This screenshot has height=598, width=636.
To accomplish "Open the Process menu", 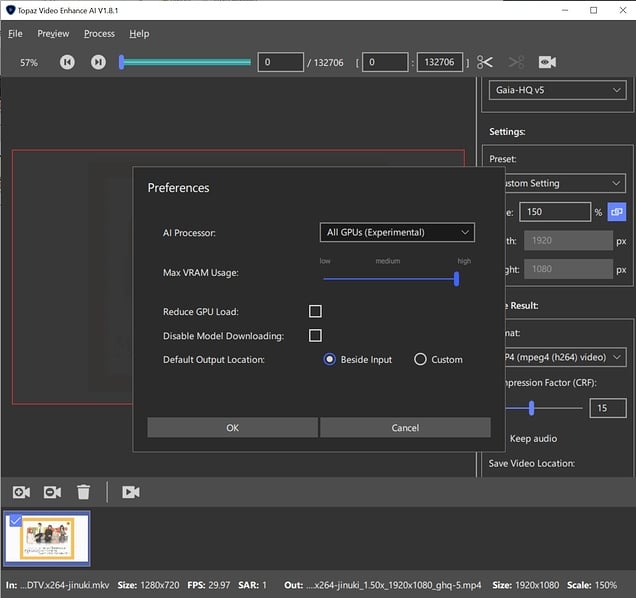I will tap(99, 33).
